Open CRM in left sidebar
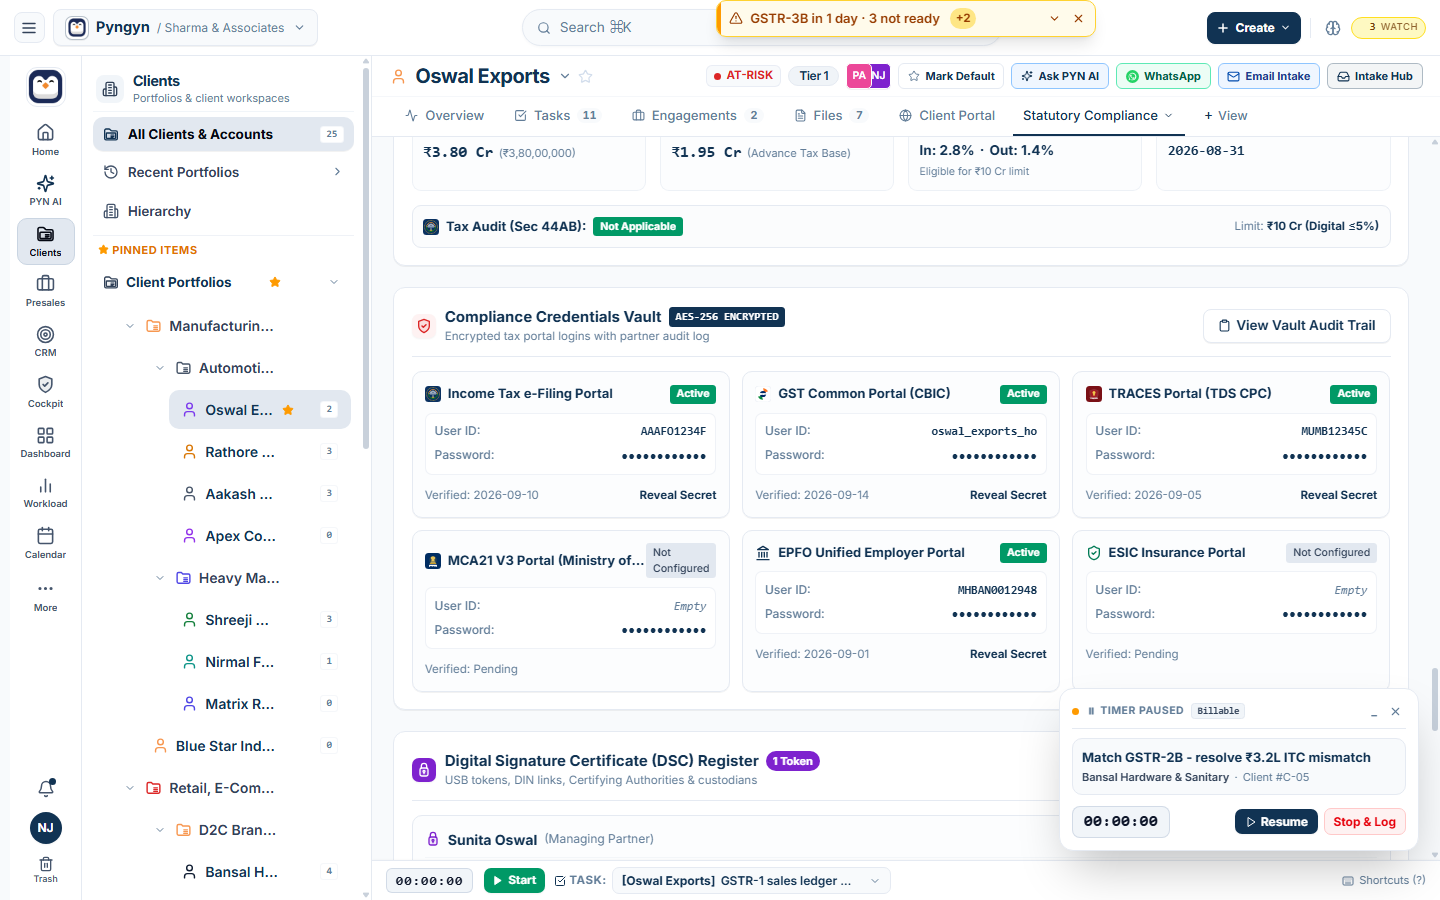 [x=45, y=341]
